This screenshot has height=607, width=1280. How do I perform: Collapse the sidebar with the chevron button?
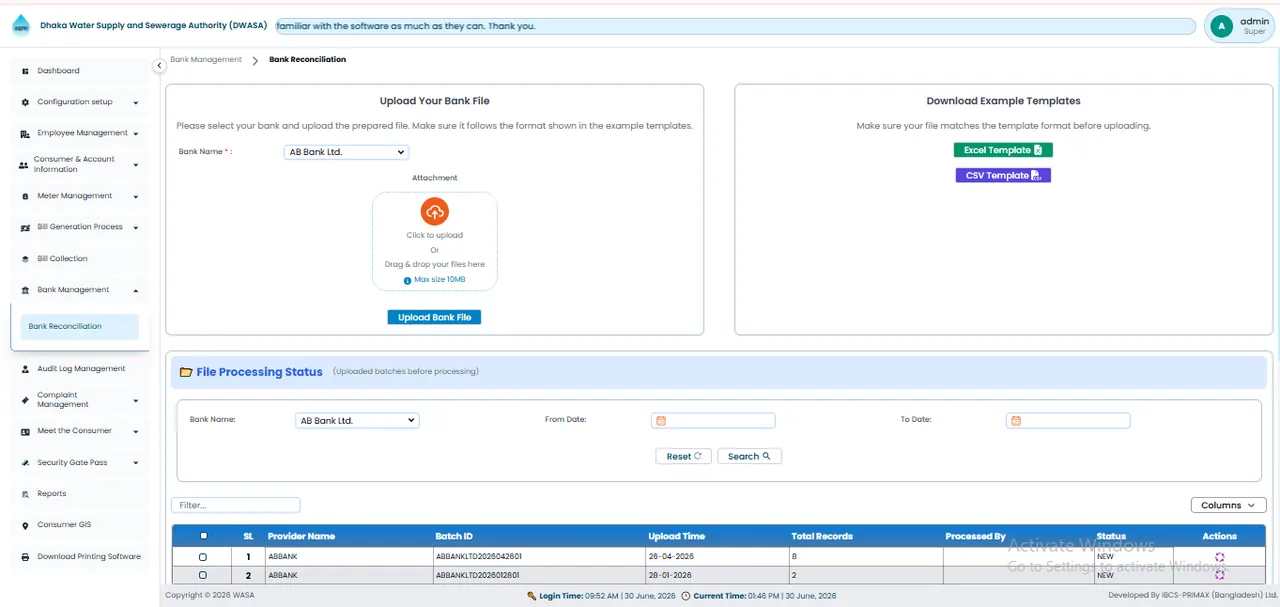(x=159, y=66)
